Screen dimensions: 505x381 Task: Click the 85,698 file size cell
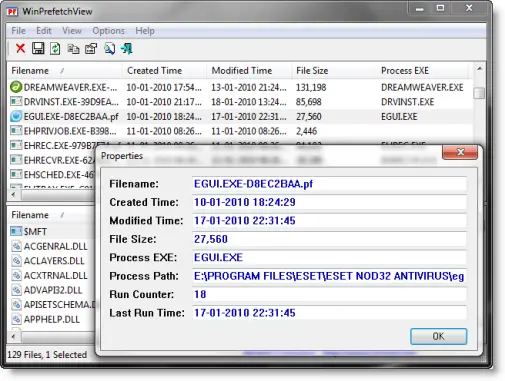point(308,102)
